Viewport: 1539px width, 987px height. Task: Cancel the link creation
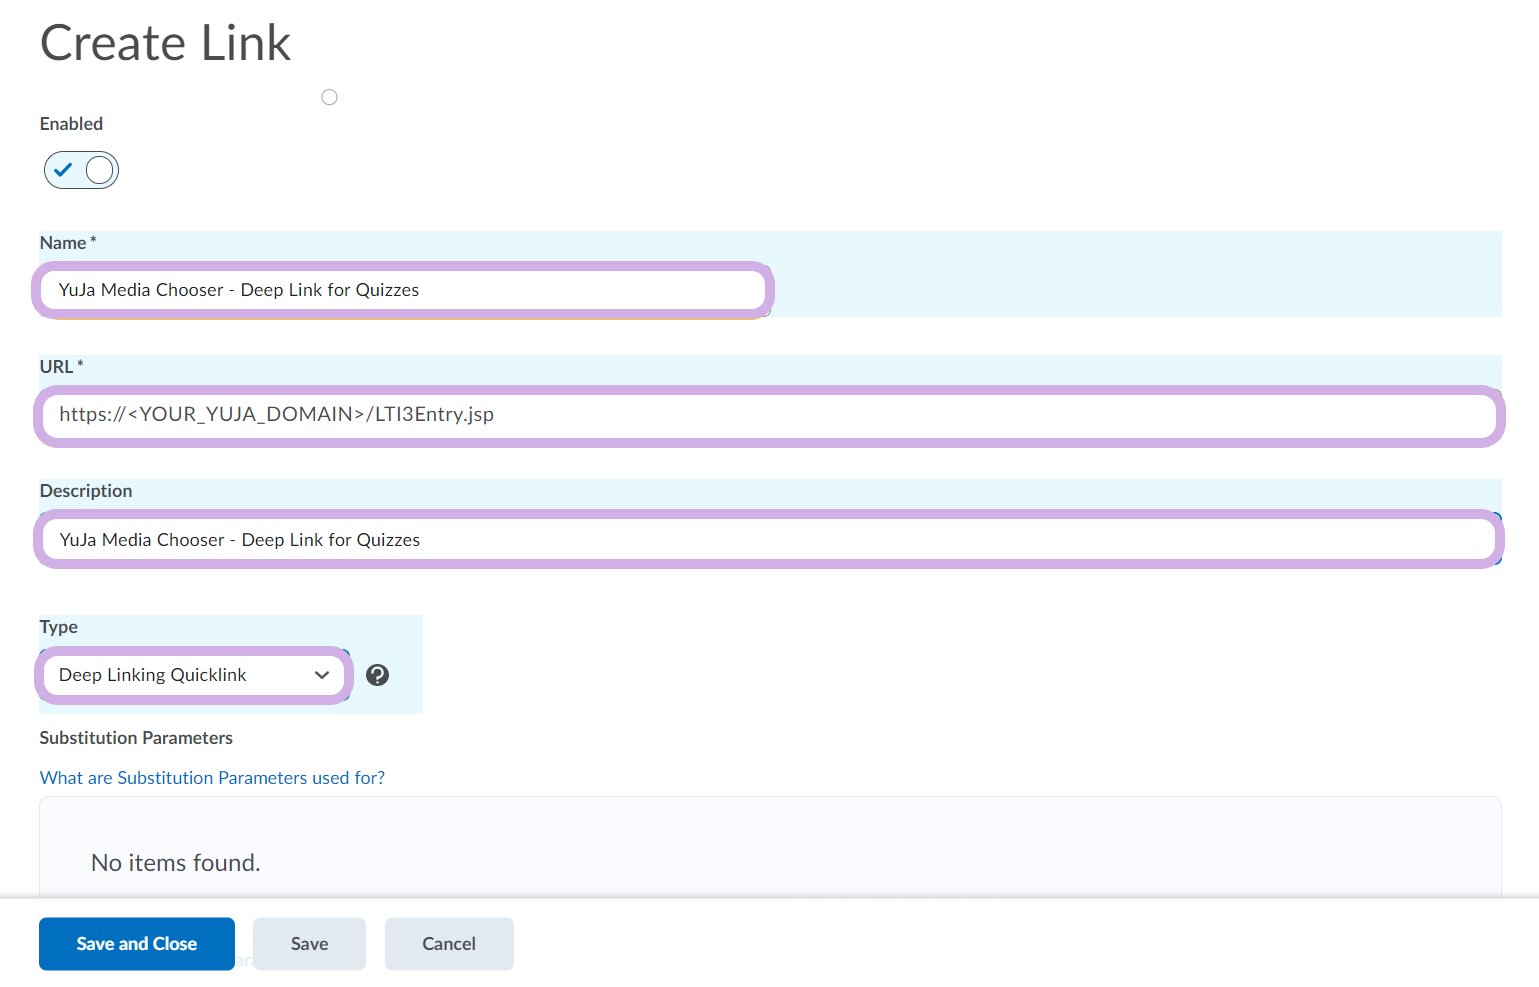click(448, 944)
